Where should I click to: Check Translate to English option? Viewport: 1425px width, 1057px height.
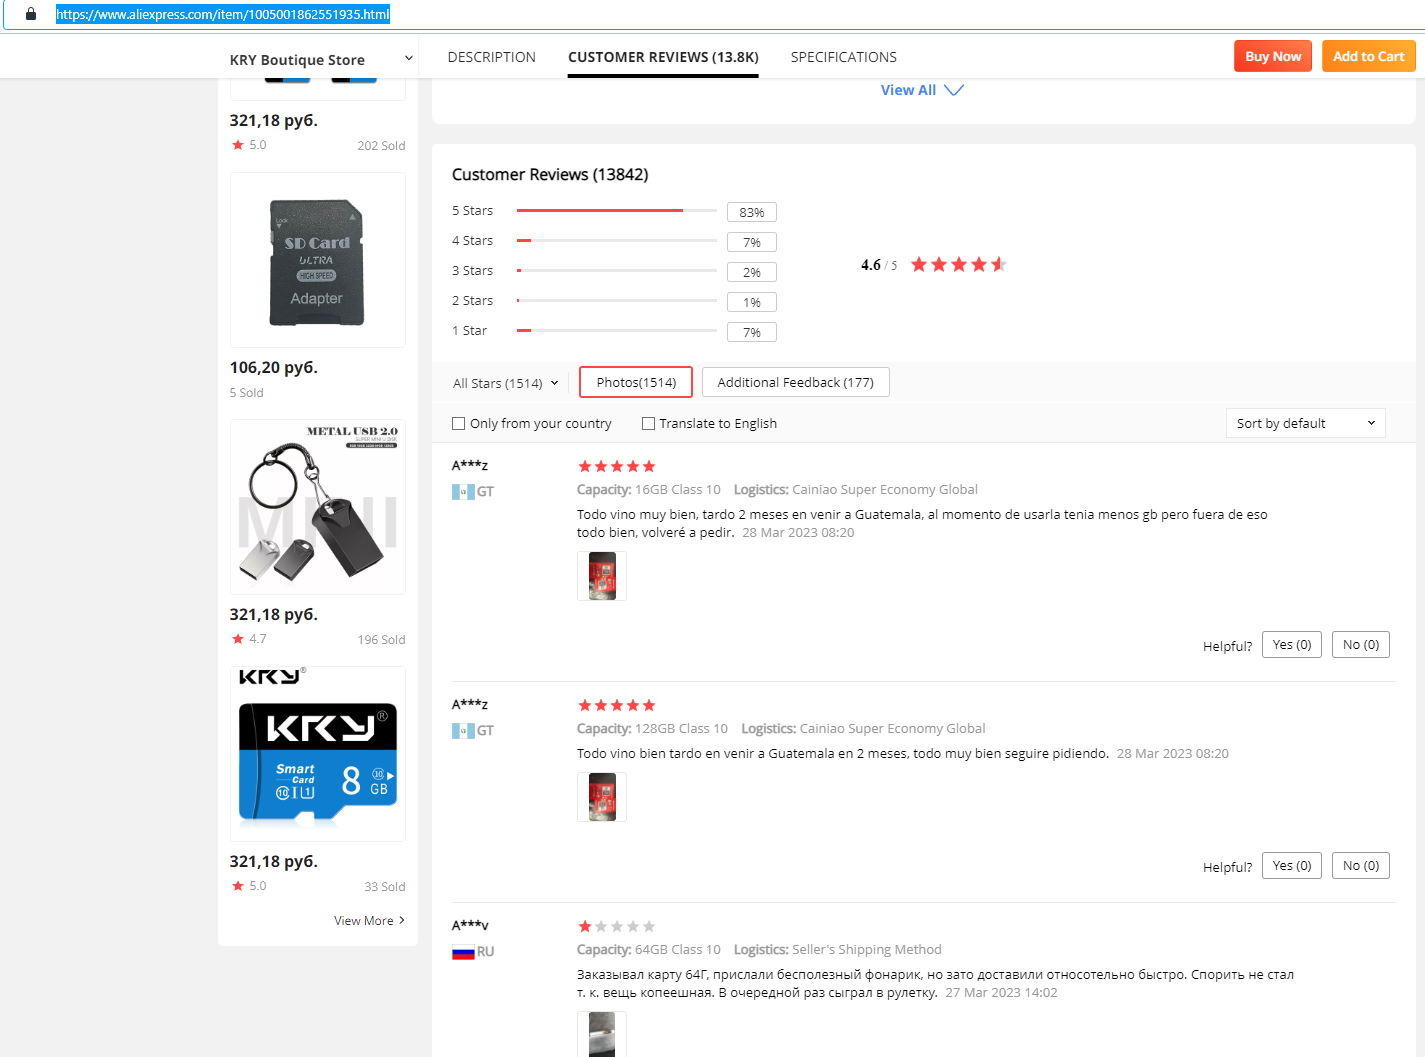click(x=648, y=424)
